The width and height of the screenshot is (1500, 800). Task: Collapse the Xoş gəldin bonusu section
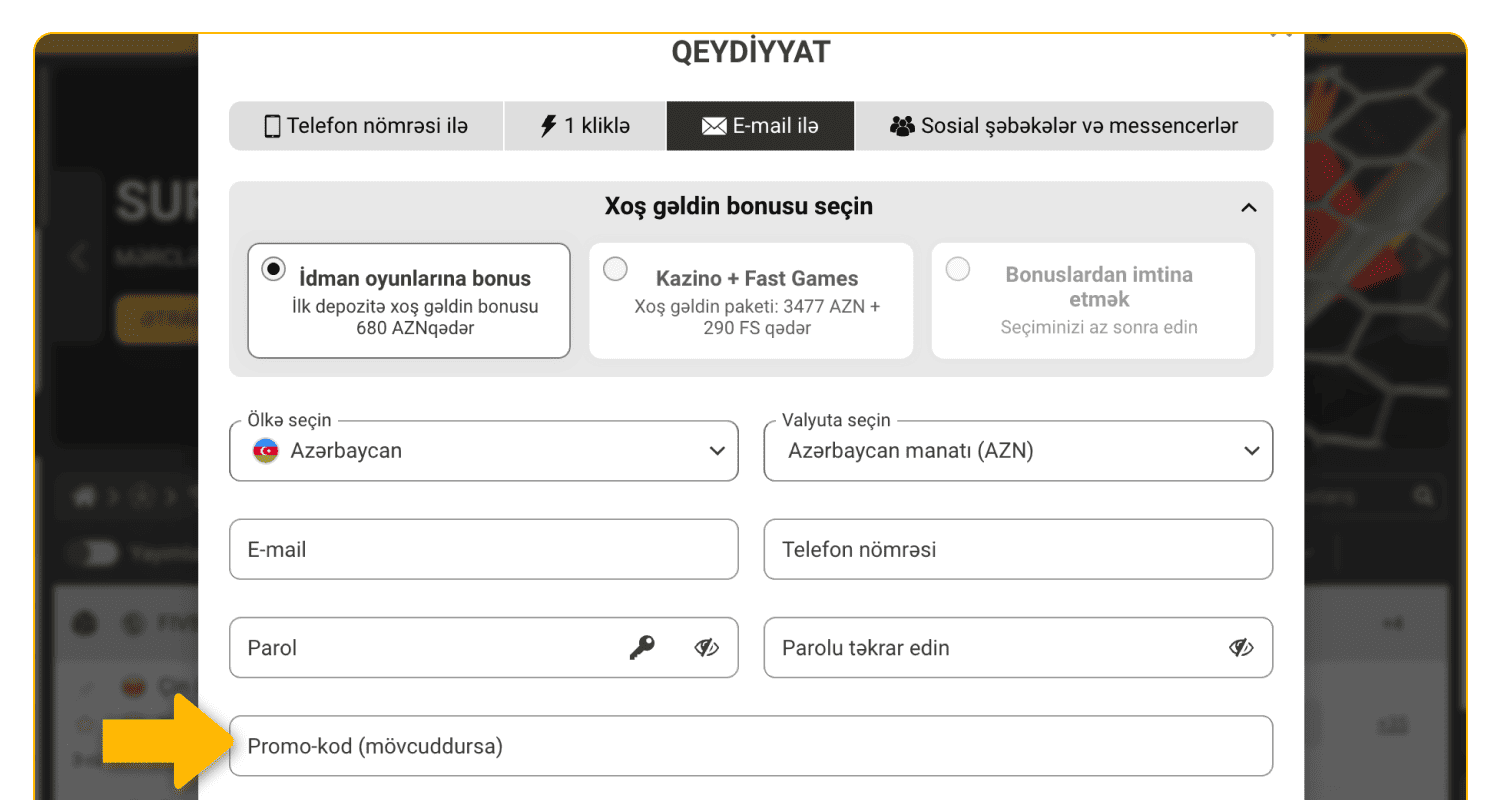tap(1247, 207)
